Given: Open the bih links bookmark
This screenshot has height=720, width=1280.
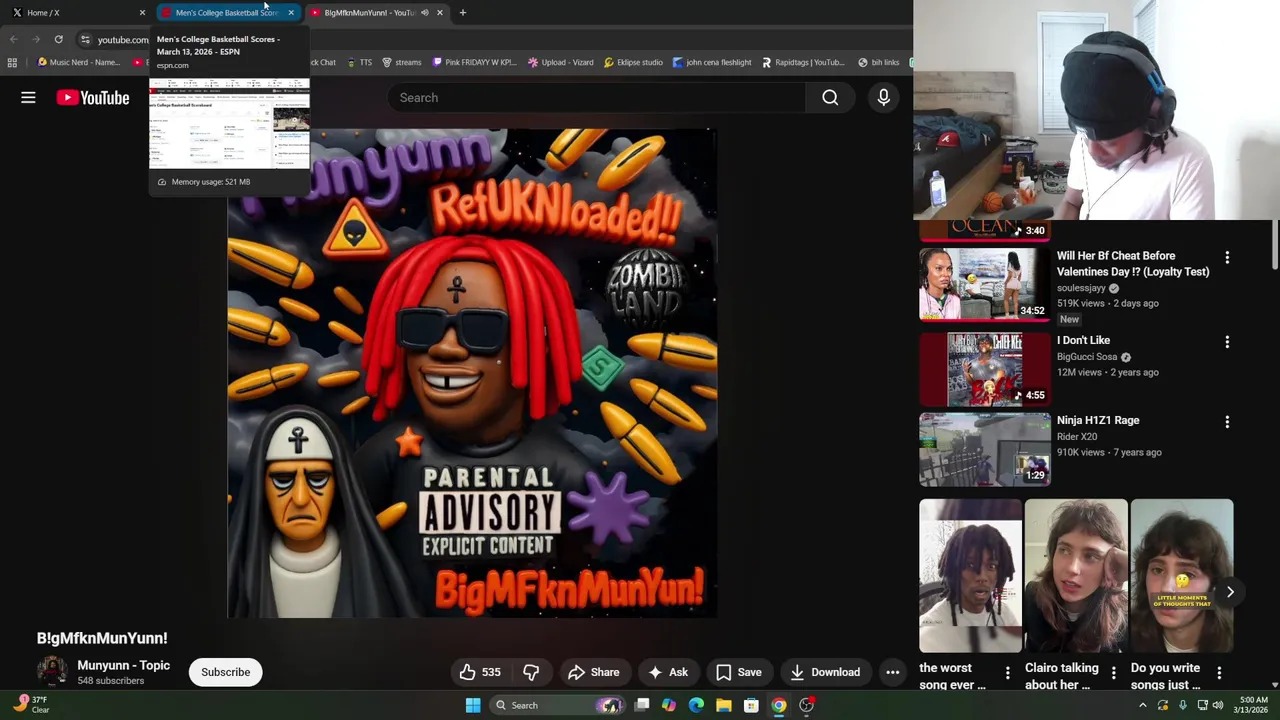Looking at the screenshot, I should (879, 62).
